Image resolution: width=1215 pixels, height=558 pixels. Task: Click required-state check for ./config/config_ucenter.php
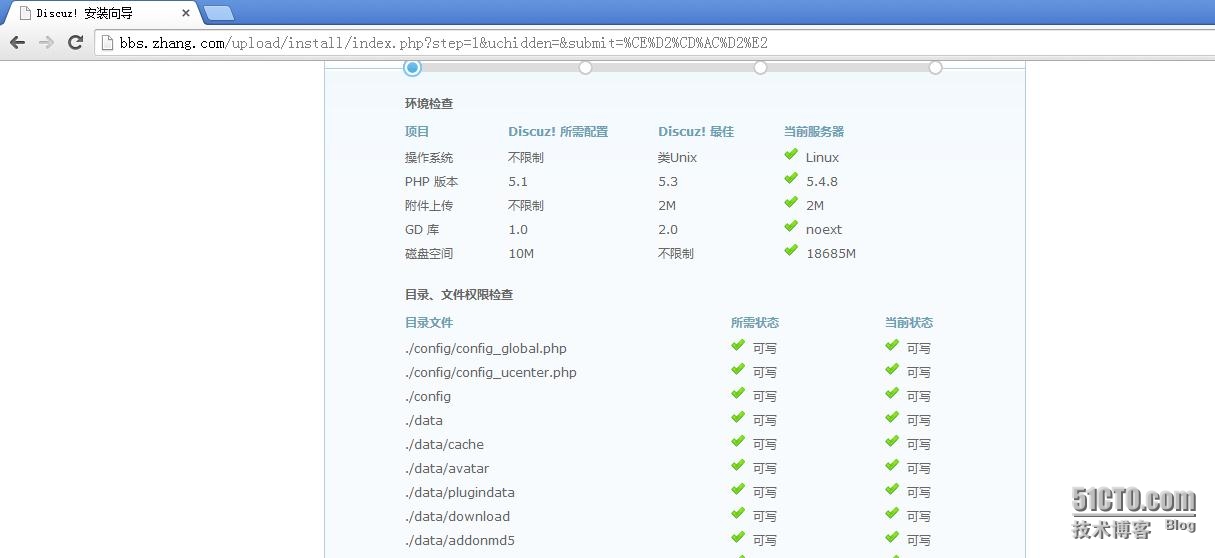coord(738,370)
